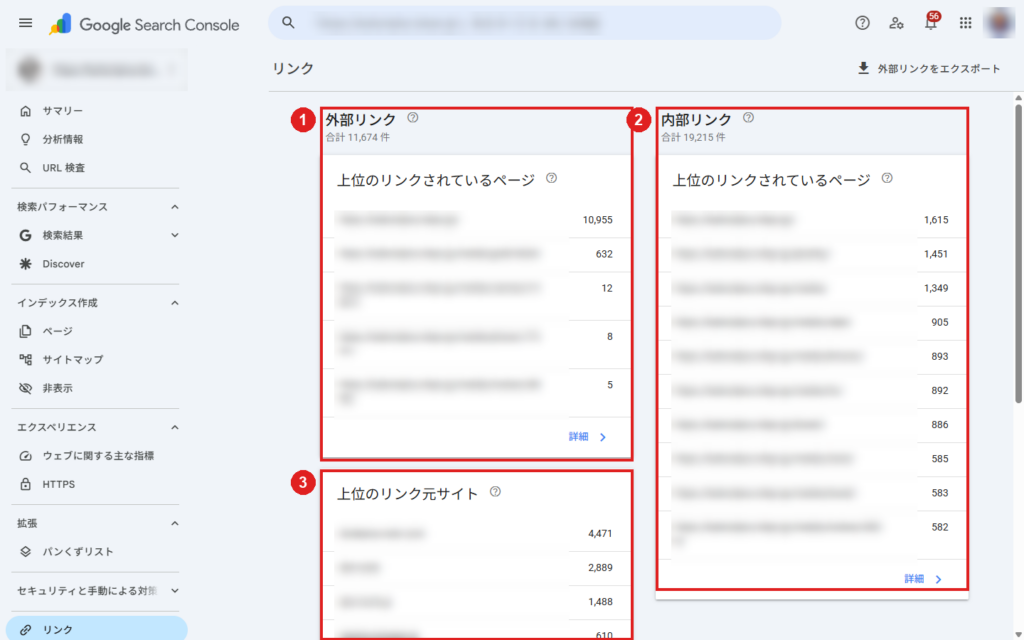The image size is (1024, 640).
Task: Click the internal row with 905 links
Action: tap(812, 323)
